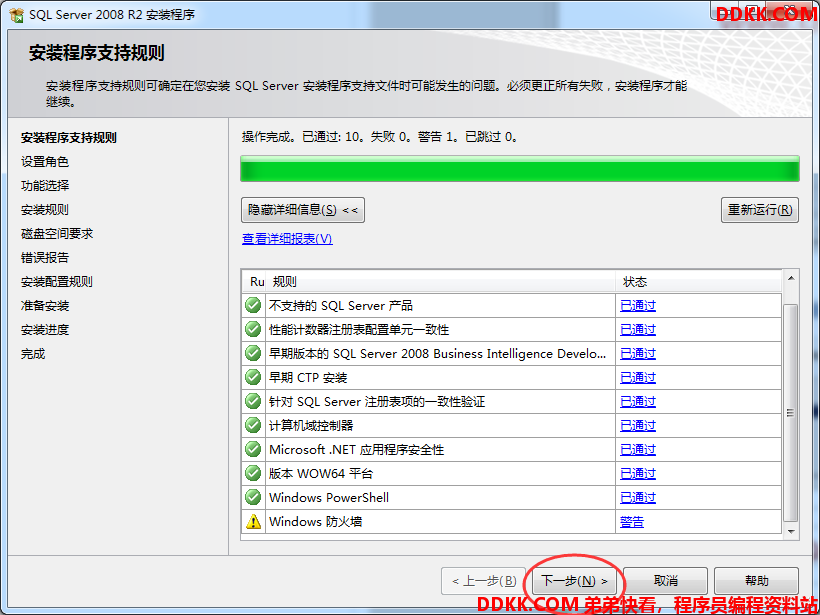Select 错误报告 in the left step list
The height and width of the screenshot is (615, 820).
tap(44, 258)
